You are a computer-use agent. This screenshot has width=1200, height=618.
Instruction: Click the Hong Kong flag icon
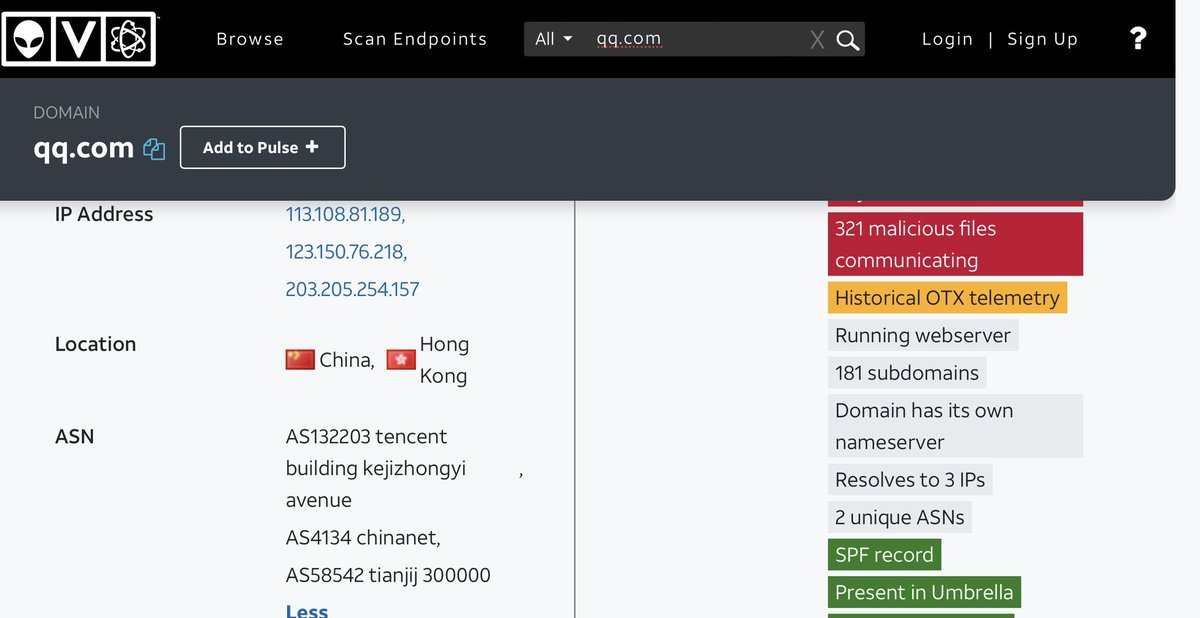(401, 360)
